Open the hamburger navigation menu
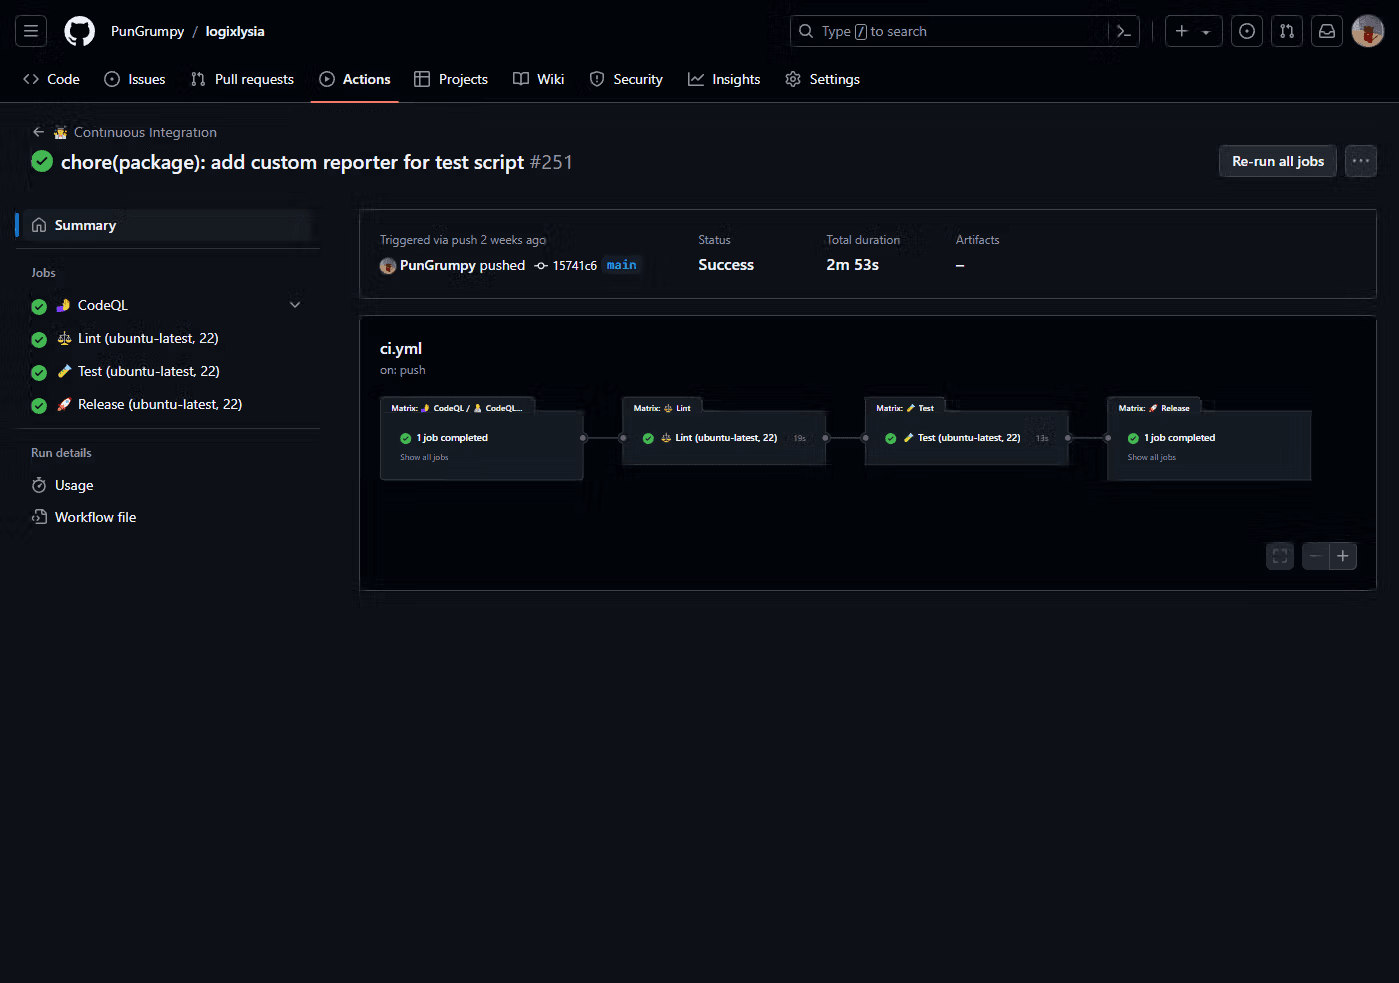This screenshot has height=983, width=1399. pos(31,31)
